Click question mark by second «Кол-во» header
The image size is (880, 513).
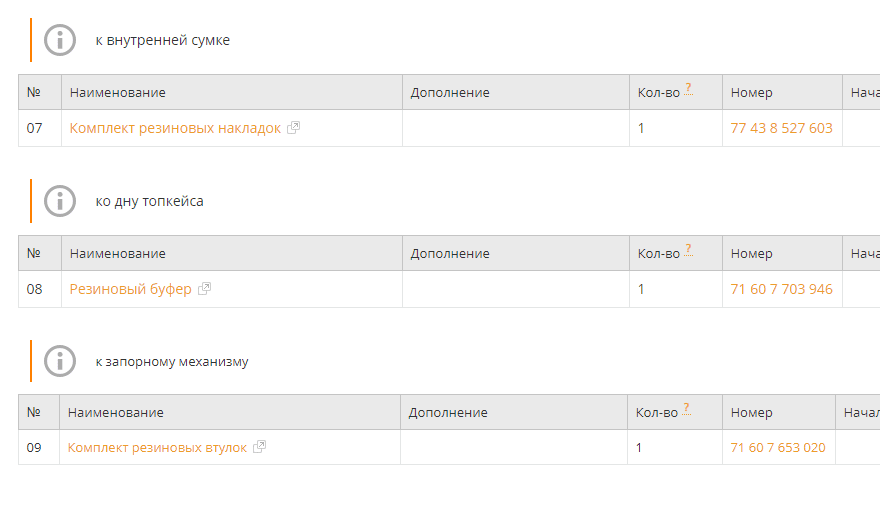tap(688, 250)
